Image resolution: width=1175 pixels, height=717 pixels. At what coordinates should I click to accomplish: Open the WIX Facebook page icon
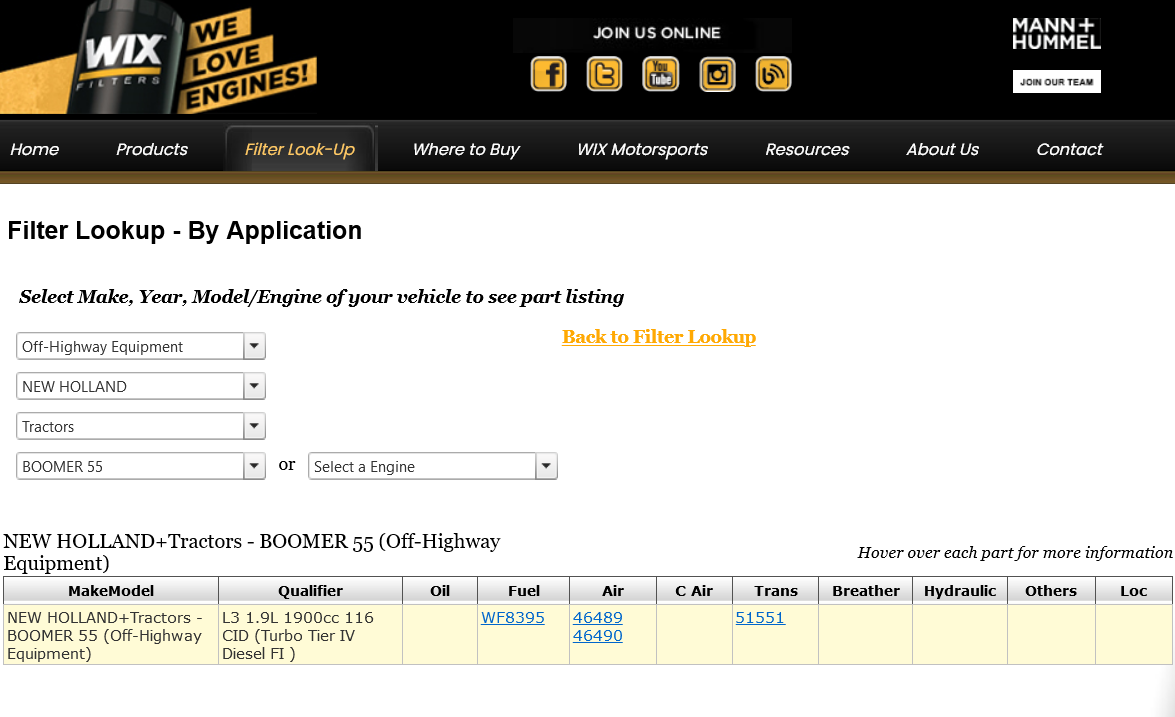pos(548,74)
